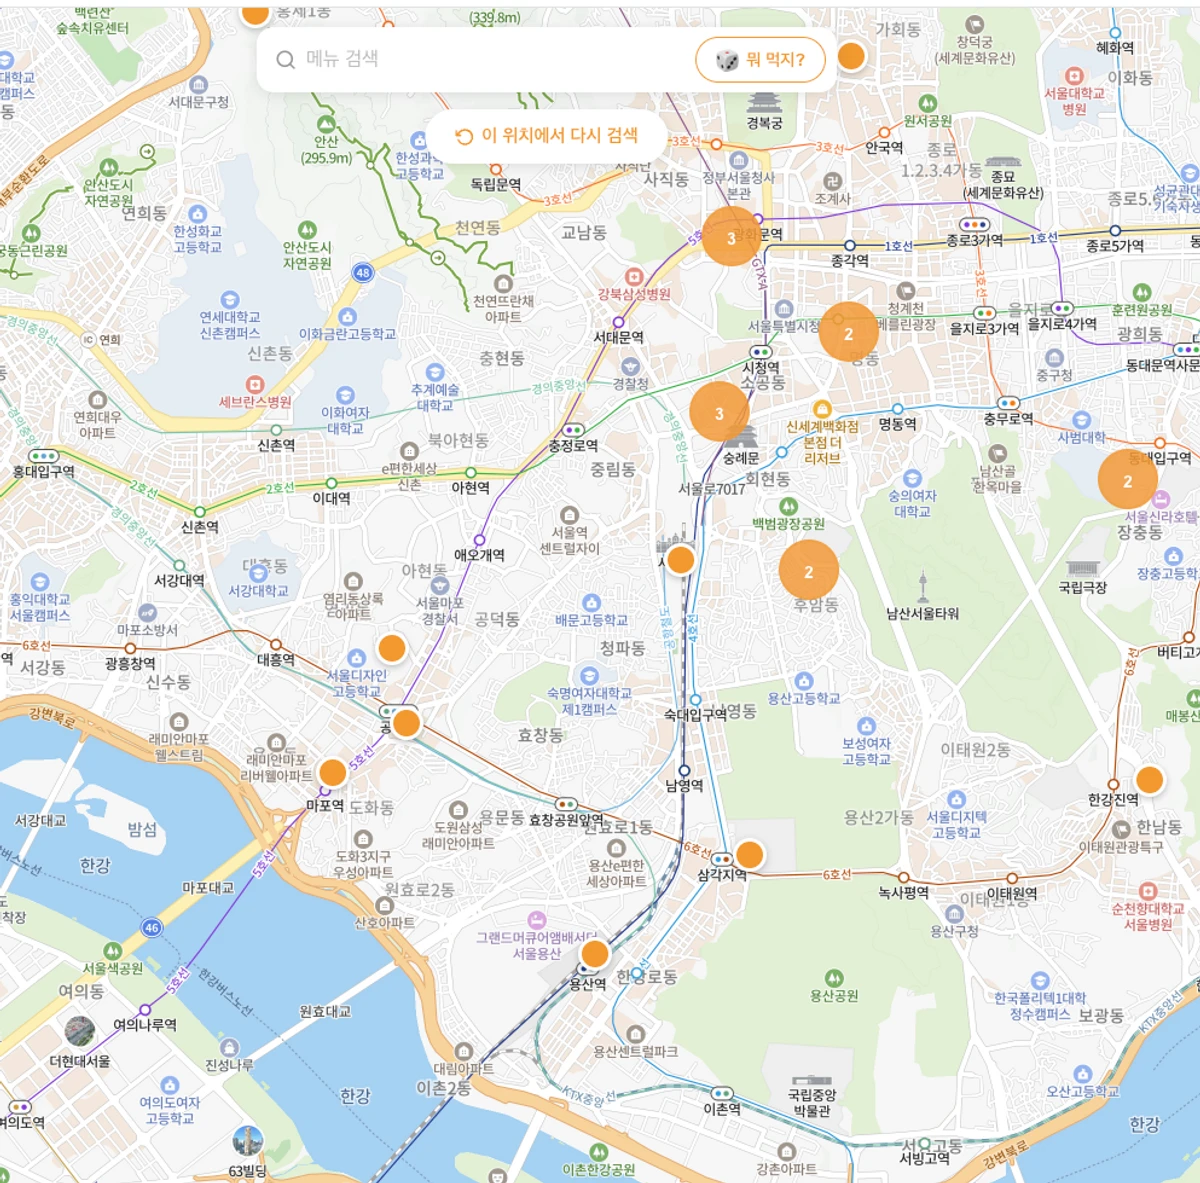The width and height of the screenshot is (1200, 1183).
Task: Open the cluster of 2 above 후암동
Action: click(x=808, y=570)
